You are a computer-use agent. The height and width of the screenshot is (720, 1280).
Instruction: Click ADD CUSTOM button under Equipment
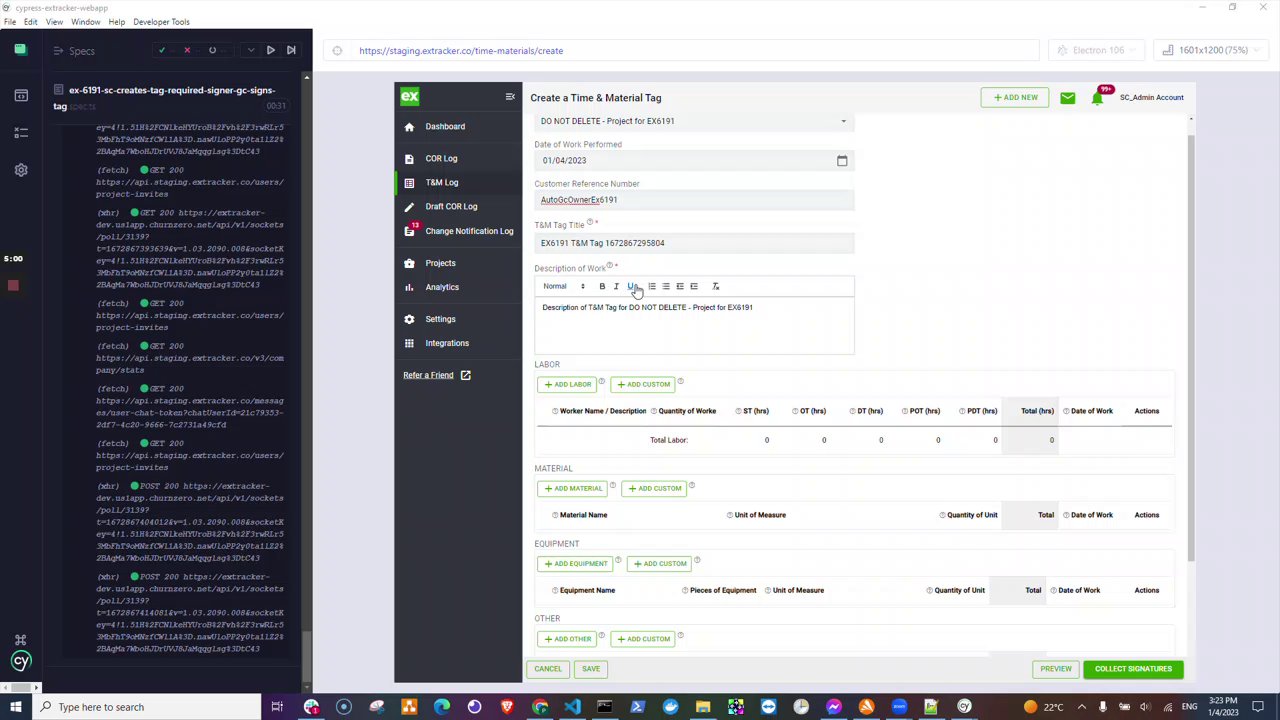[660, 563]
